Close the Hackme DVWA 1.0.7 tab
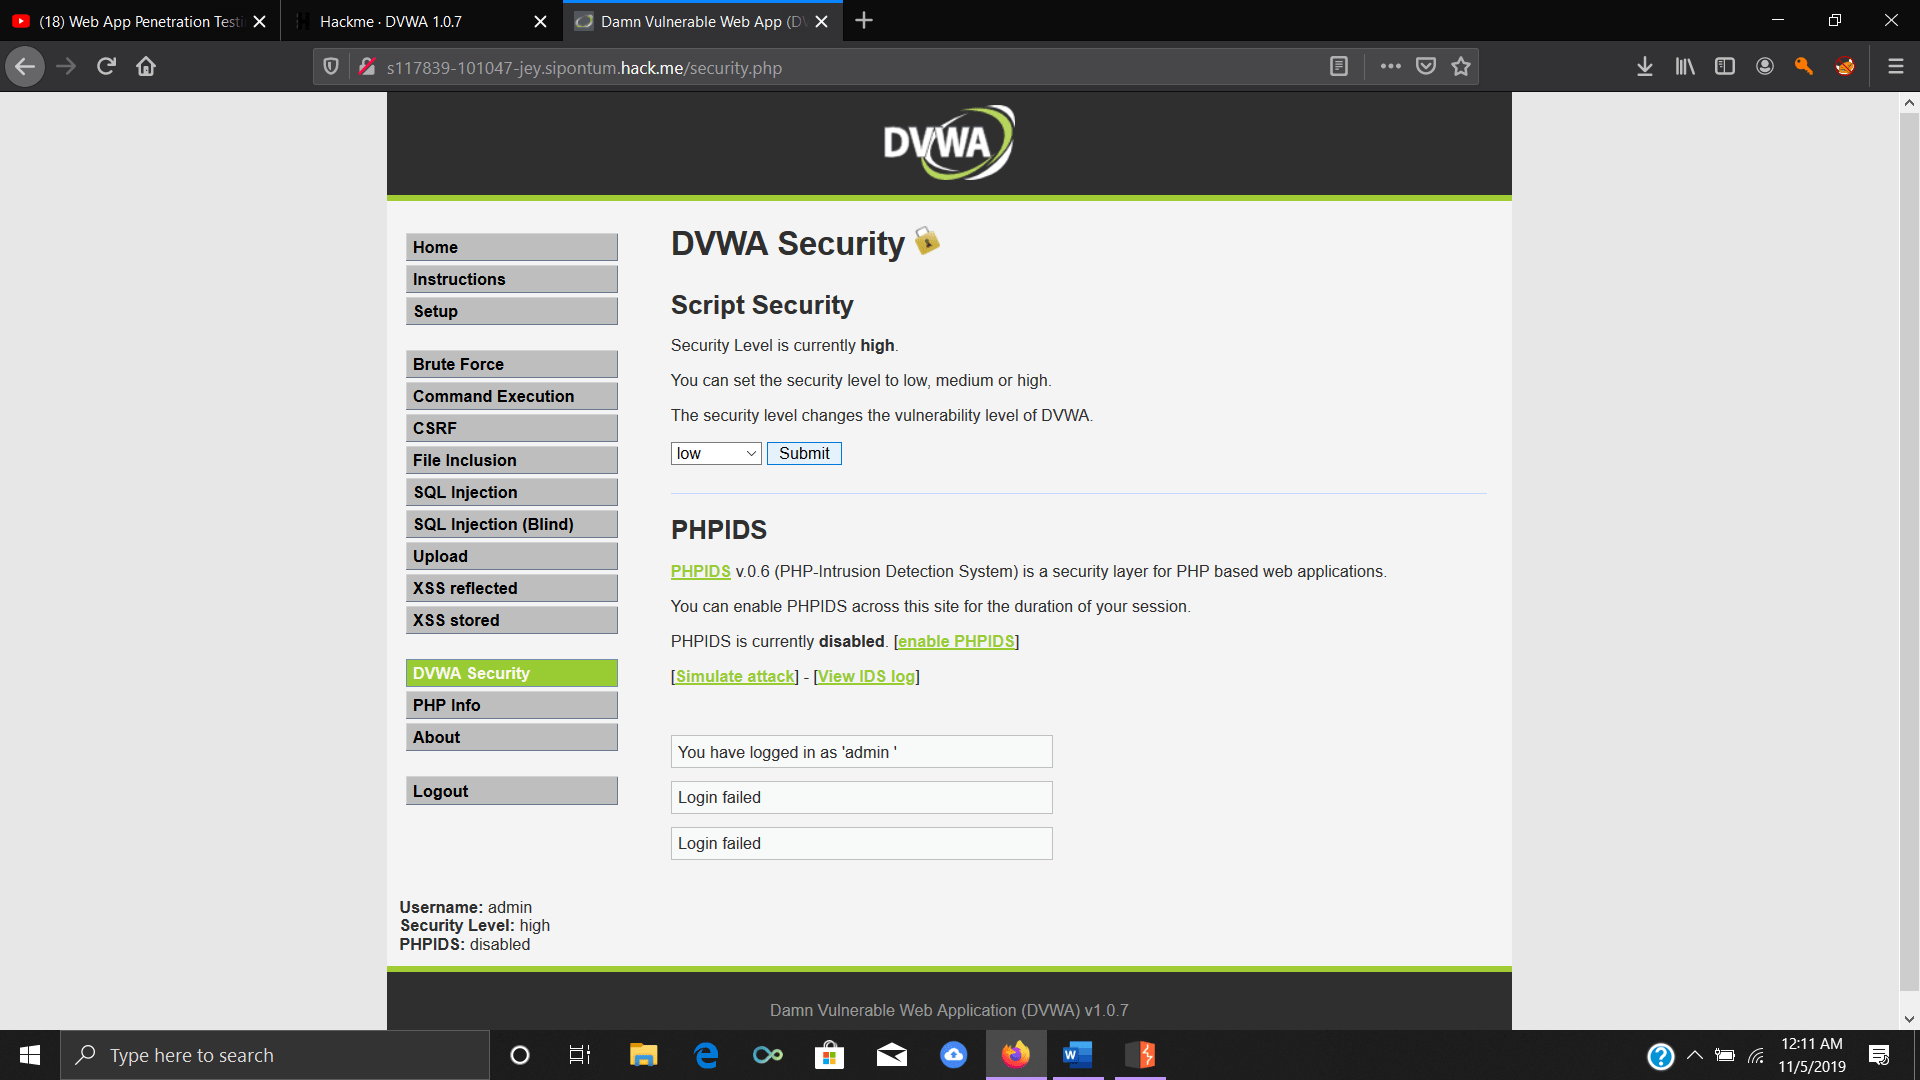The height and width of the screenshot is (1080, 1920). coord(540,21)
